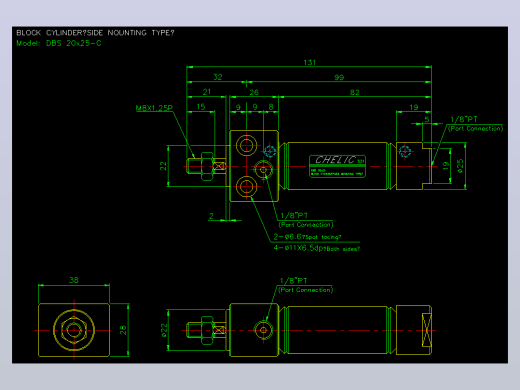
Task: Click the 'BLOCK CYLINDER?SIDE NOUNTING TYPE?' title text
Action: coord(95,33)
